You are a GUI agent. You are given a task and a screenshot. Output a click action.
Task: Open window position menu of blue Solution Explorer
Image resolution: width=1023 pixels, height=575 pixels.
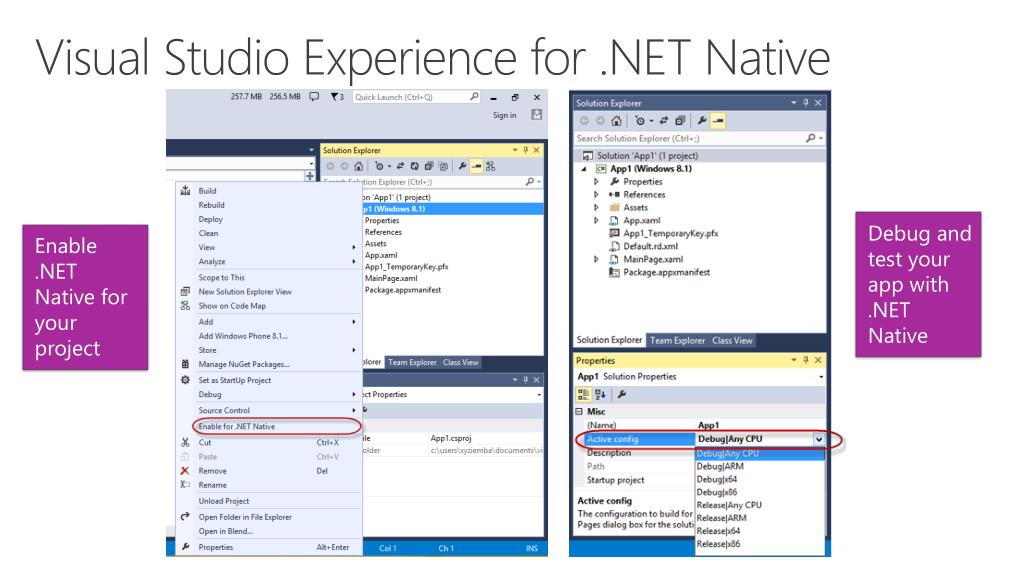point(793,103)
